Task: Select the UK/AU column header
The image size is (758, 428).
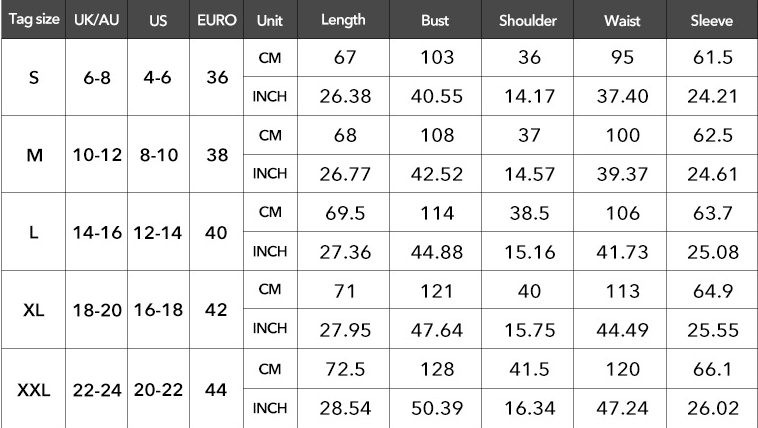Action: coord(97,19)
